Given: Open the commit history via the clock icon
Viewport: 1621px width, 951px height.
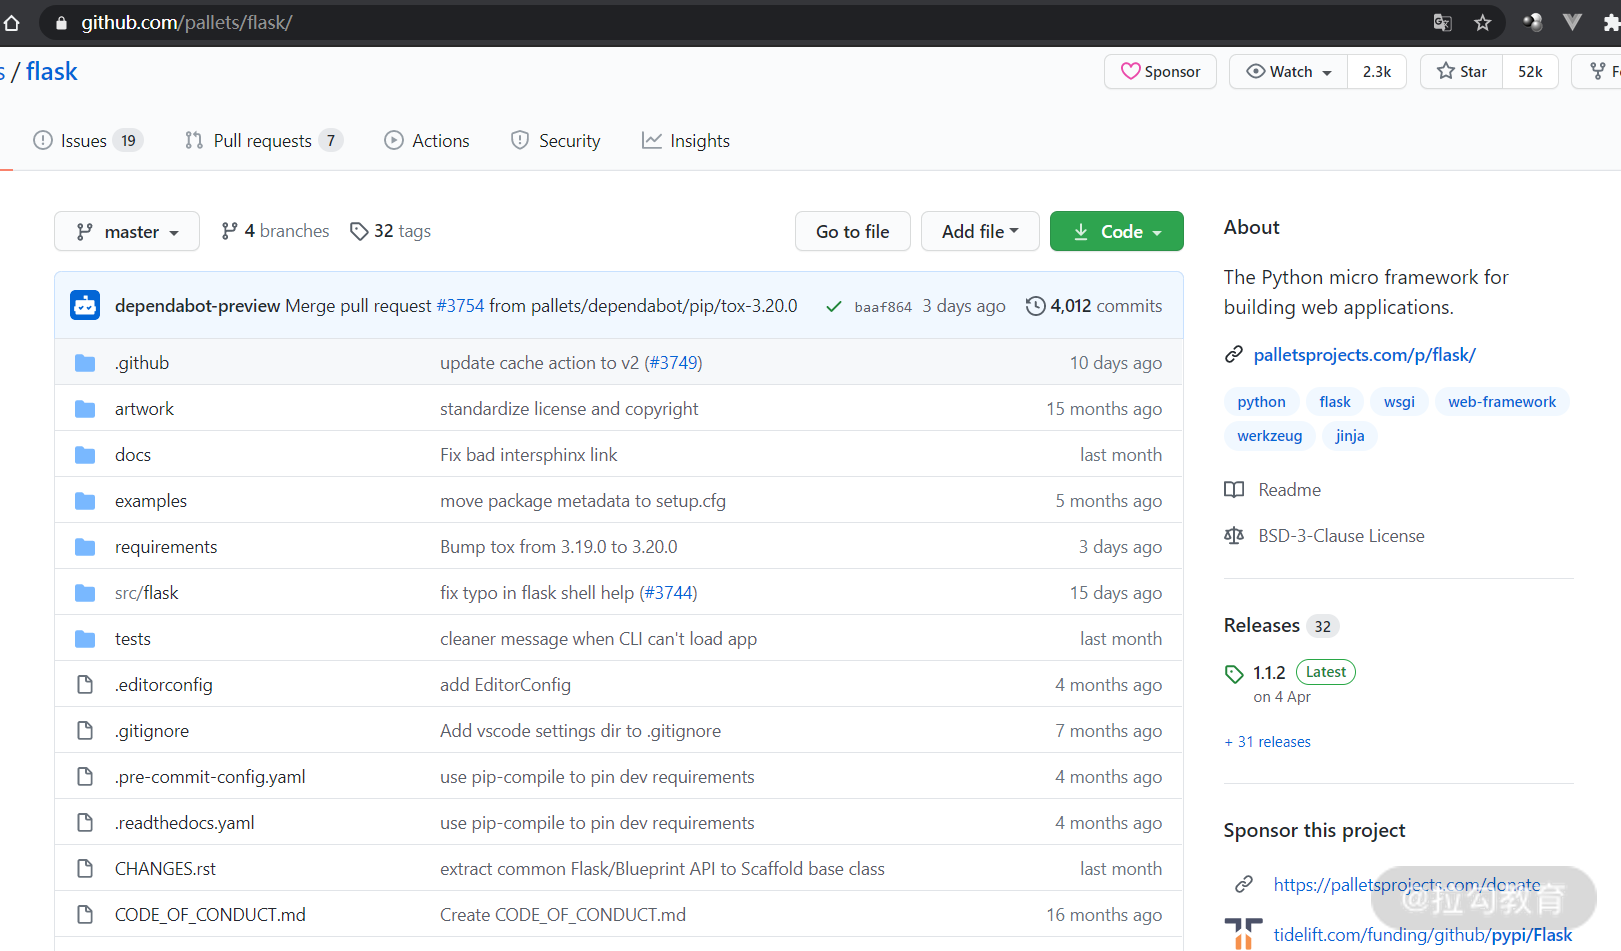Looking at the screenshot, I should (1034, 306).
